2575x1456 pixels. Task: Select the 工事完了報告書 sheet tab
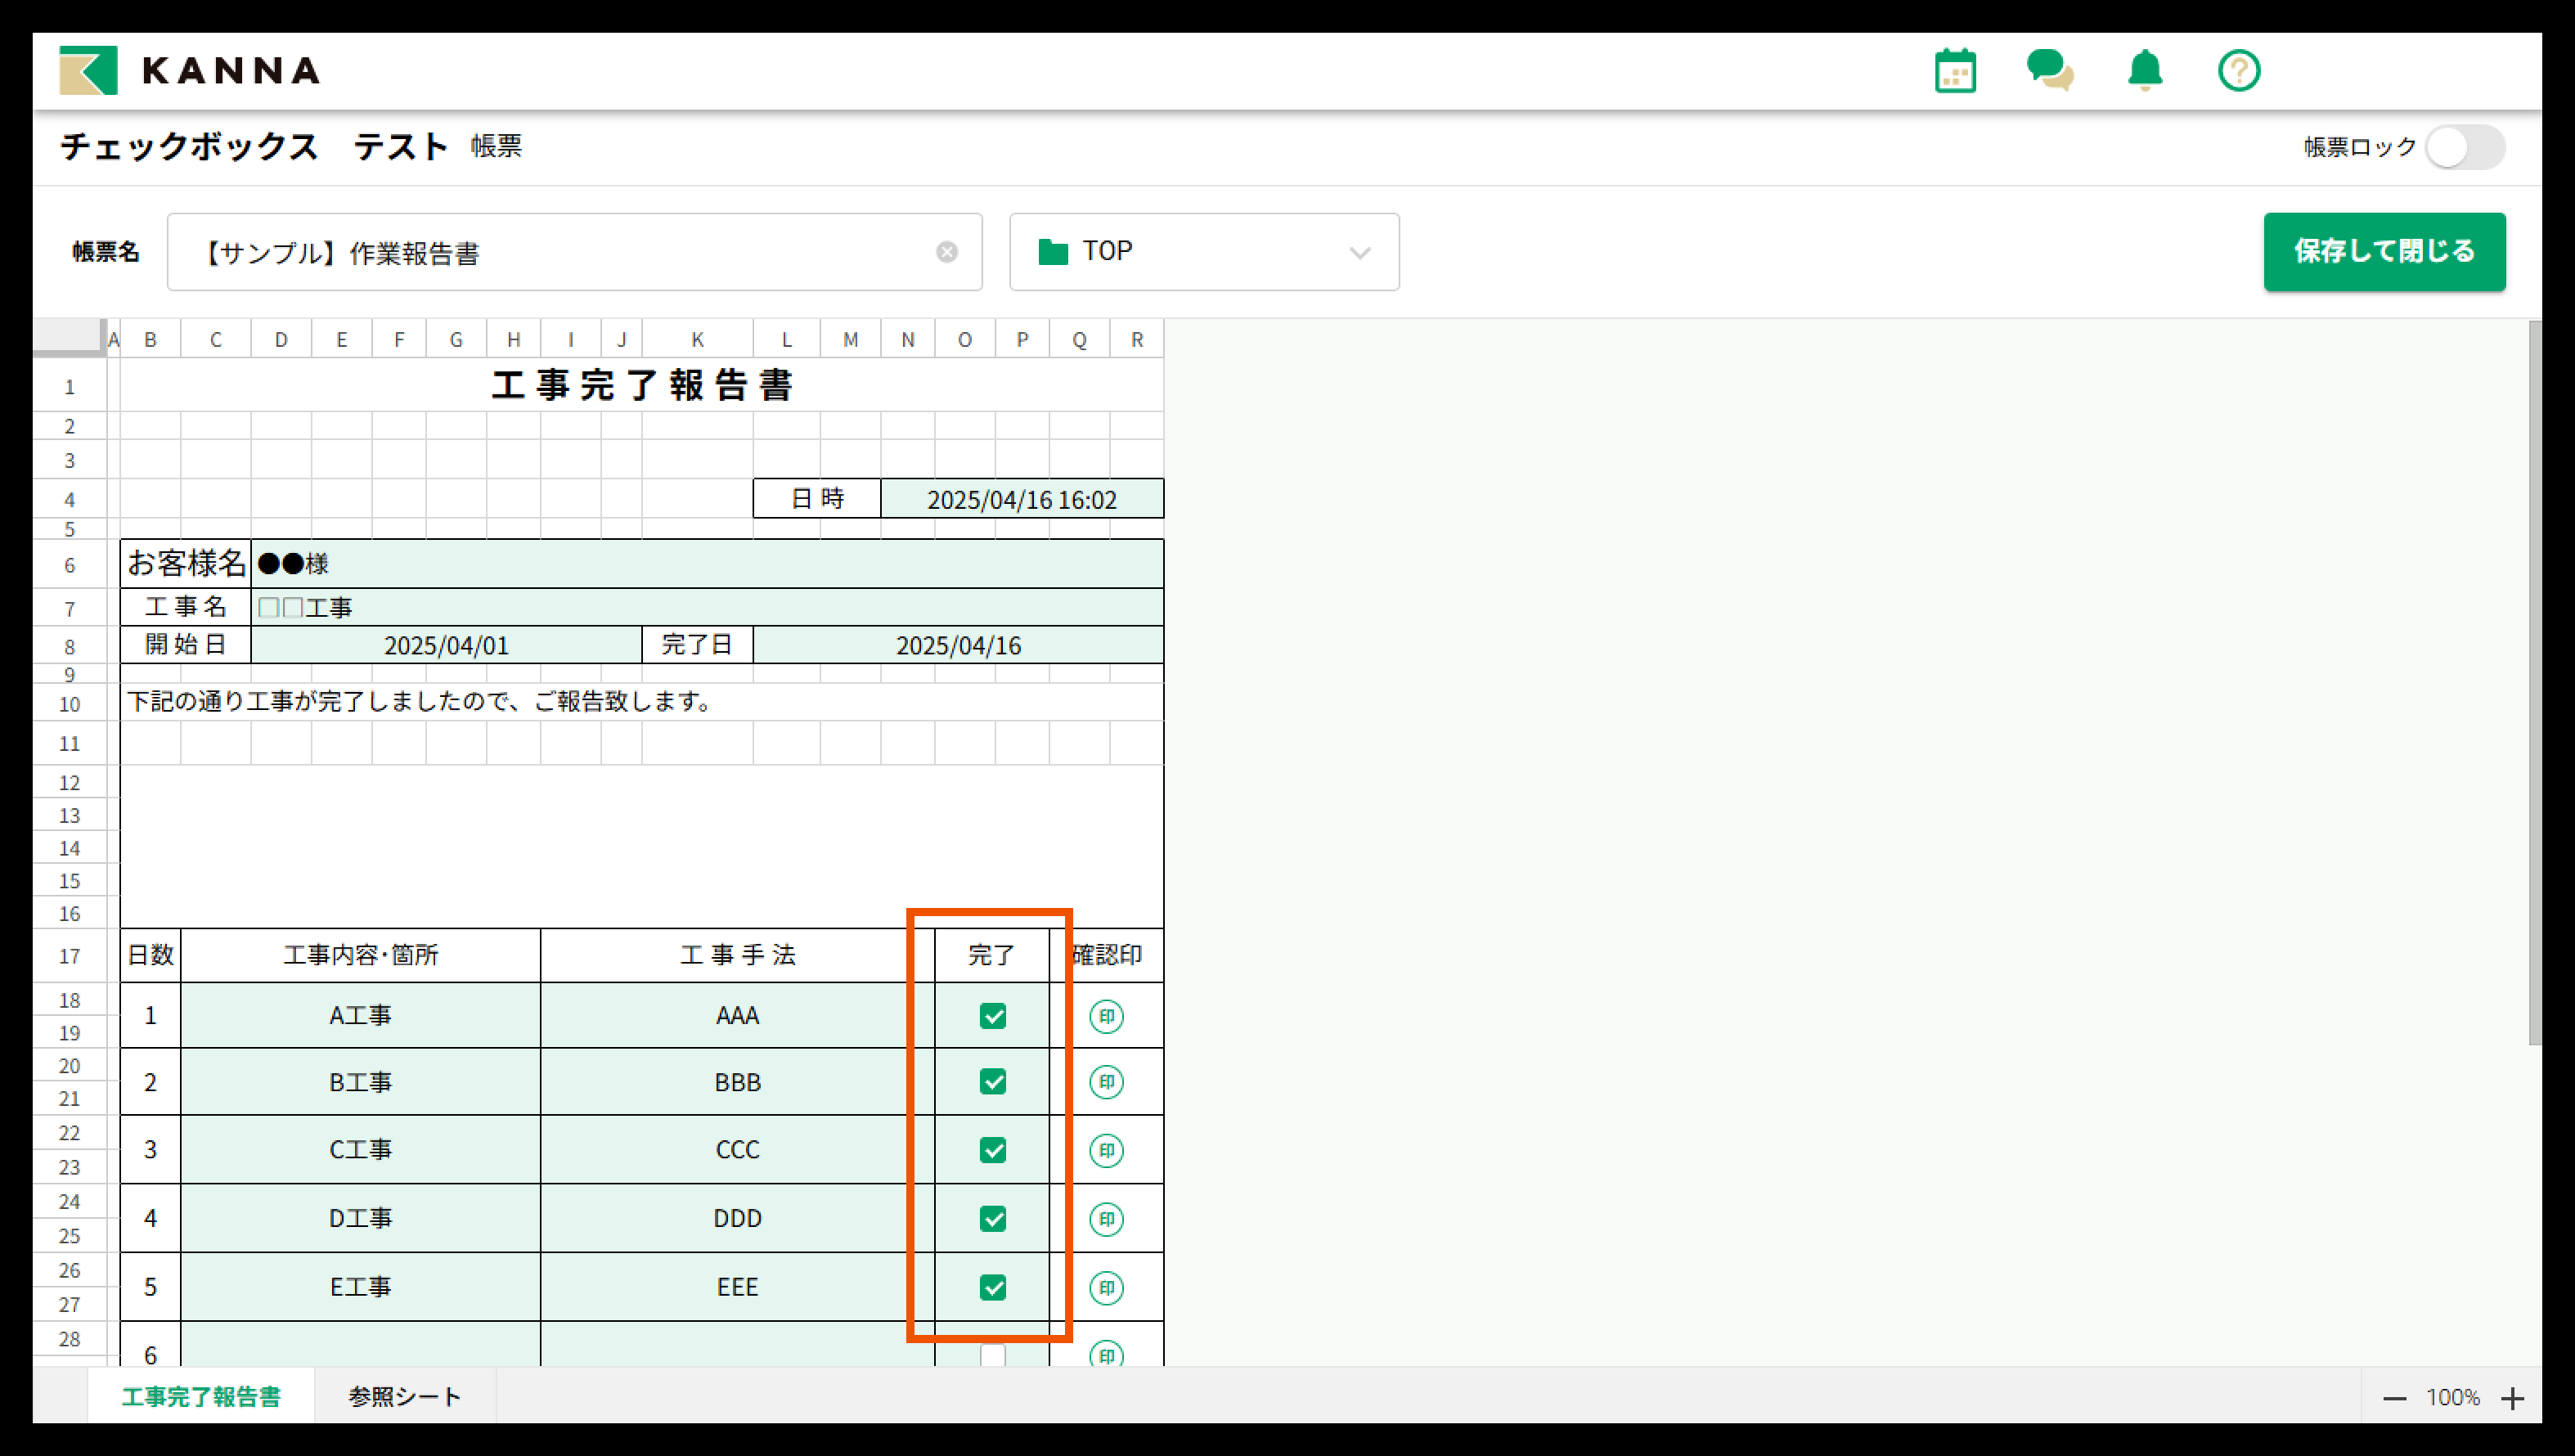coord(201,1396)
